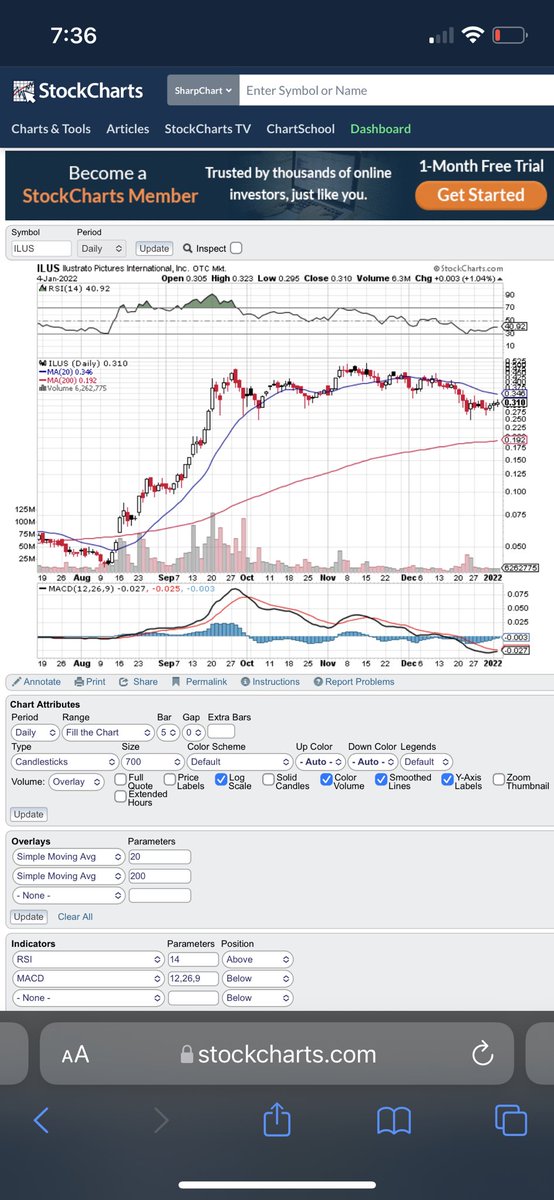This screenshot has height=1200, width=554.
Task: Uncheck Log Scale checkbox
Action: tap(221, 779)
